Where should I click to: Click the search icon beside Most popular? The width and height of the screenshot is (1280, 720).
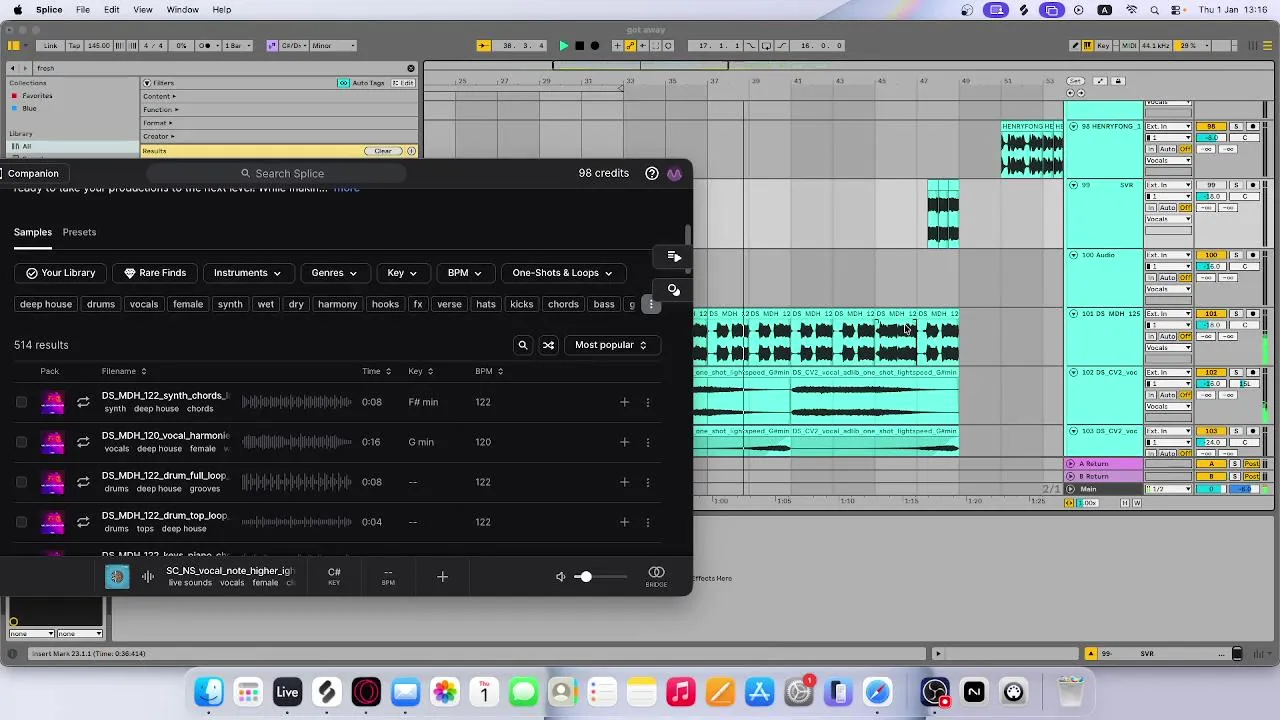pyautogui.click(x=522, y=345)
